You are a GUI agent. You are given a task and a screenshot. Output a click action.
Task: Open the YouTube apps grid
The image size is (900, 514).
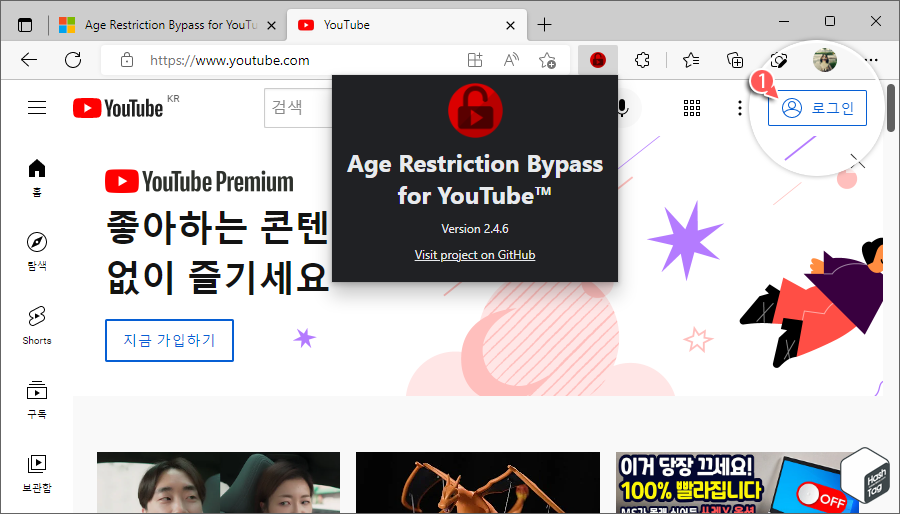(x=692, y=107)
